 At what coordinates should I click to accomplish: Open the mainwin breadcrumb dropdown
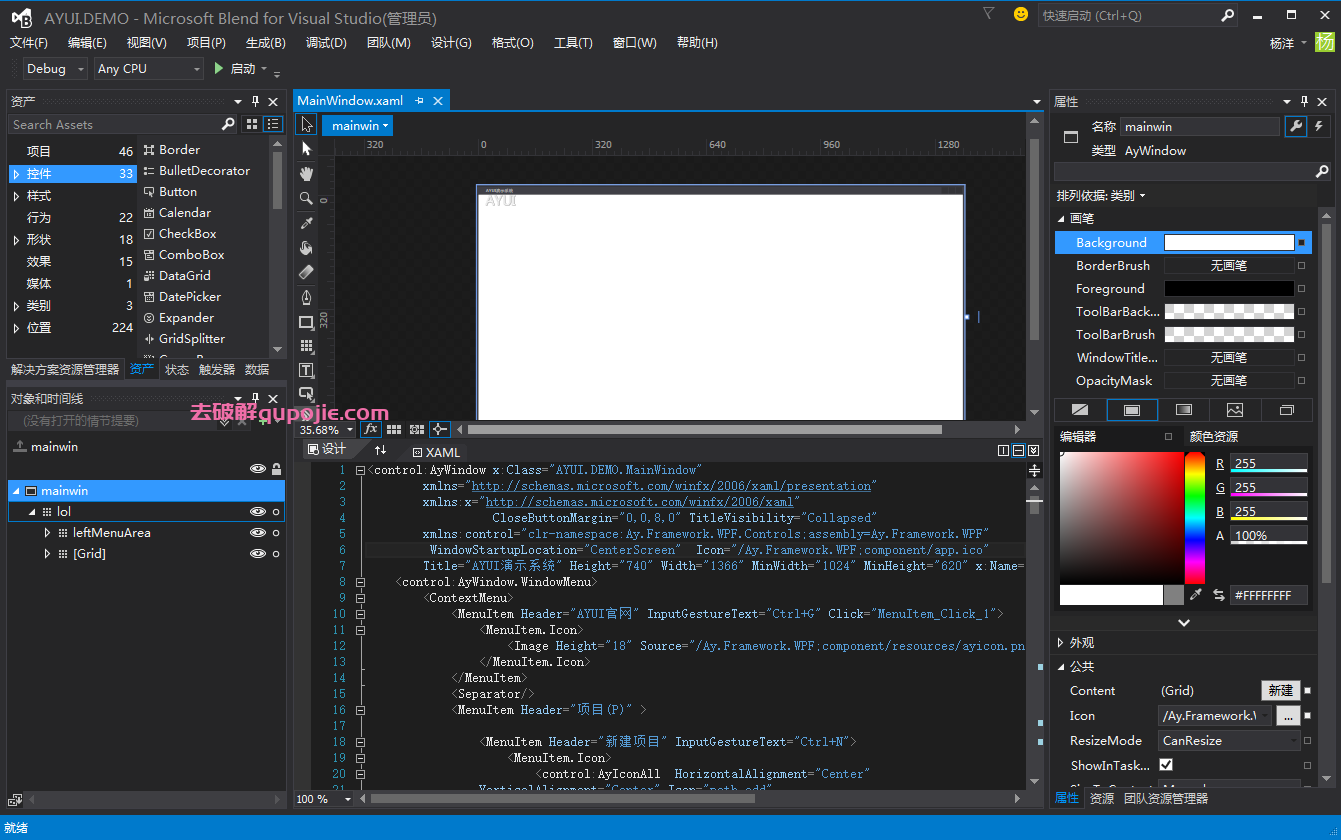click(357, 125)
